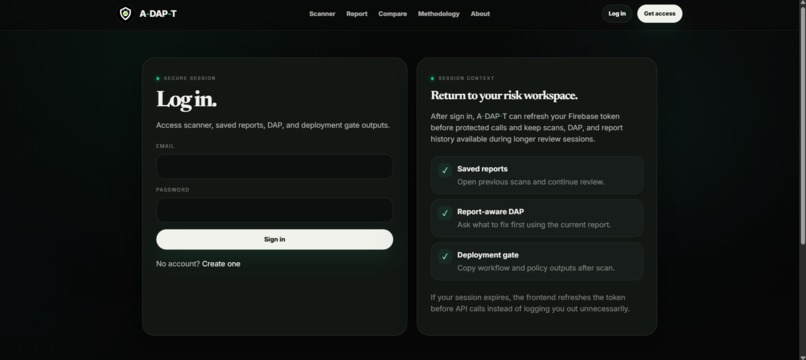Click the 'If your session expires' note
This screenshot has width=806, height=360.
point(530,303)
